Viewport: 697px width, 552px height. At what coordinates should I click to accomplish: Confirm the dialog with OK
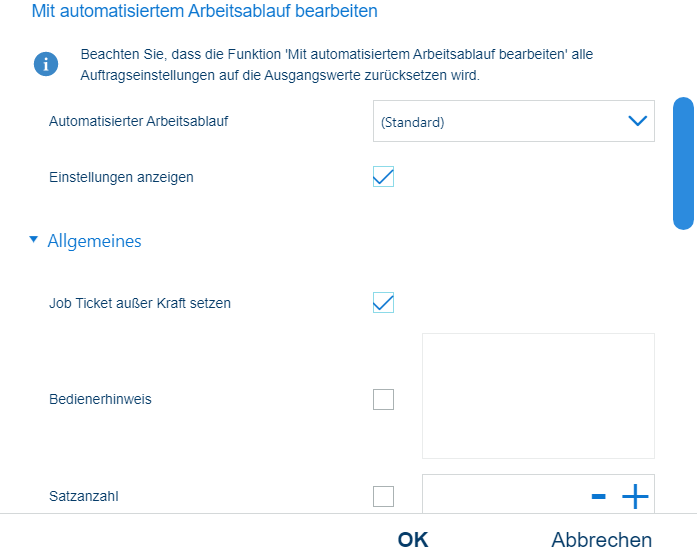(x=413, y=540)
